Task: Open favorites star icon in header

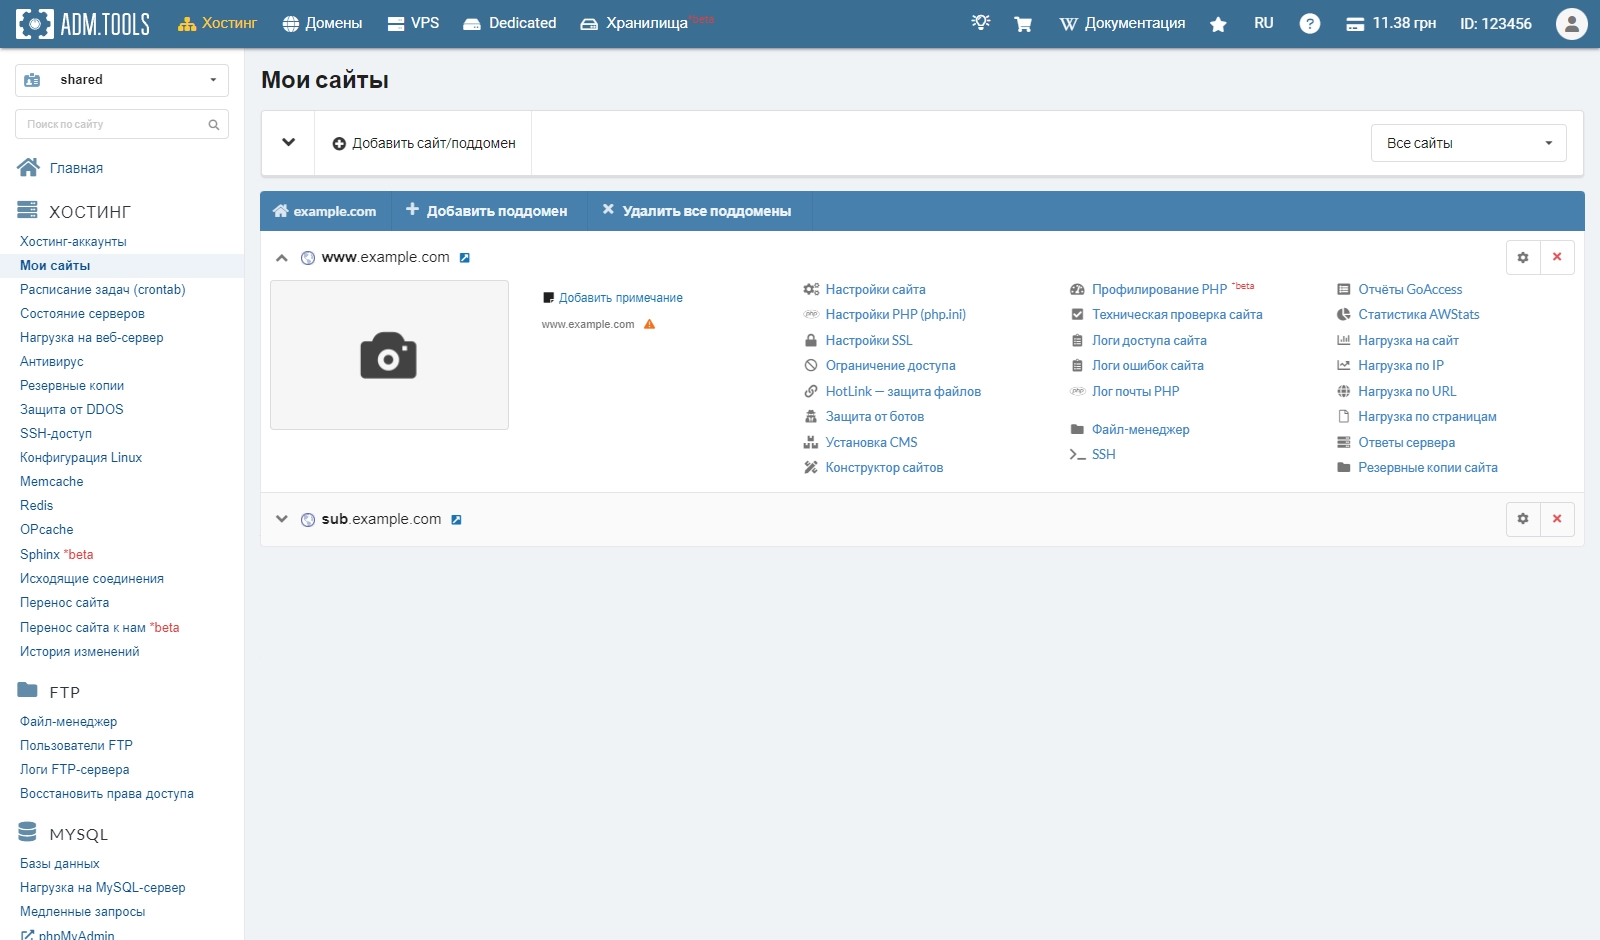Action: pos(1218,24)
